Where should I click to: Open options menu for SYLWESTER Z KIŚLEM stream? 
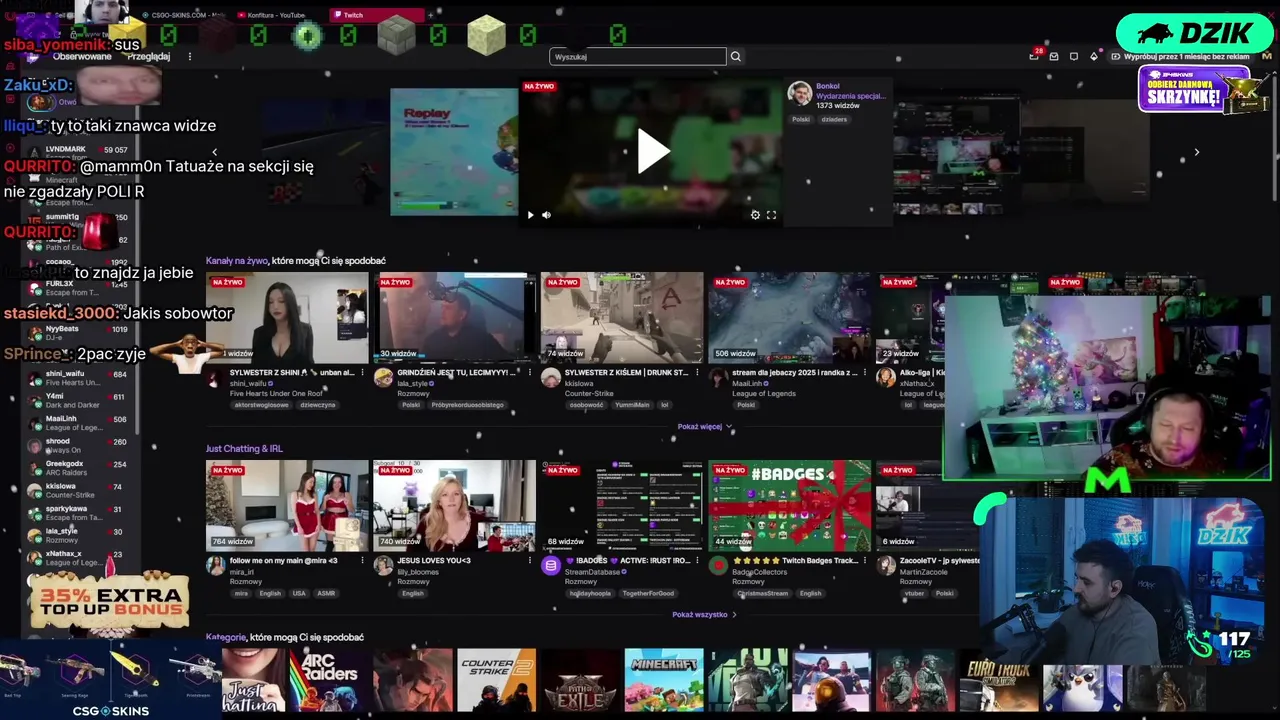pos(697,372)
